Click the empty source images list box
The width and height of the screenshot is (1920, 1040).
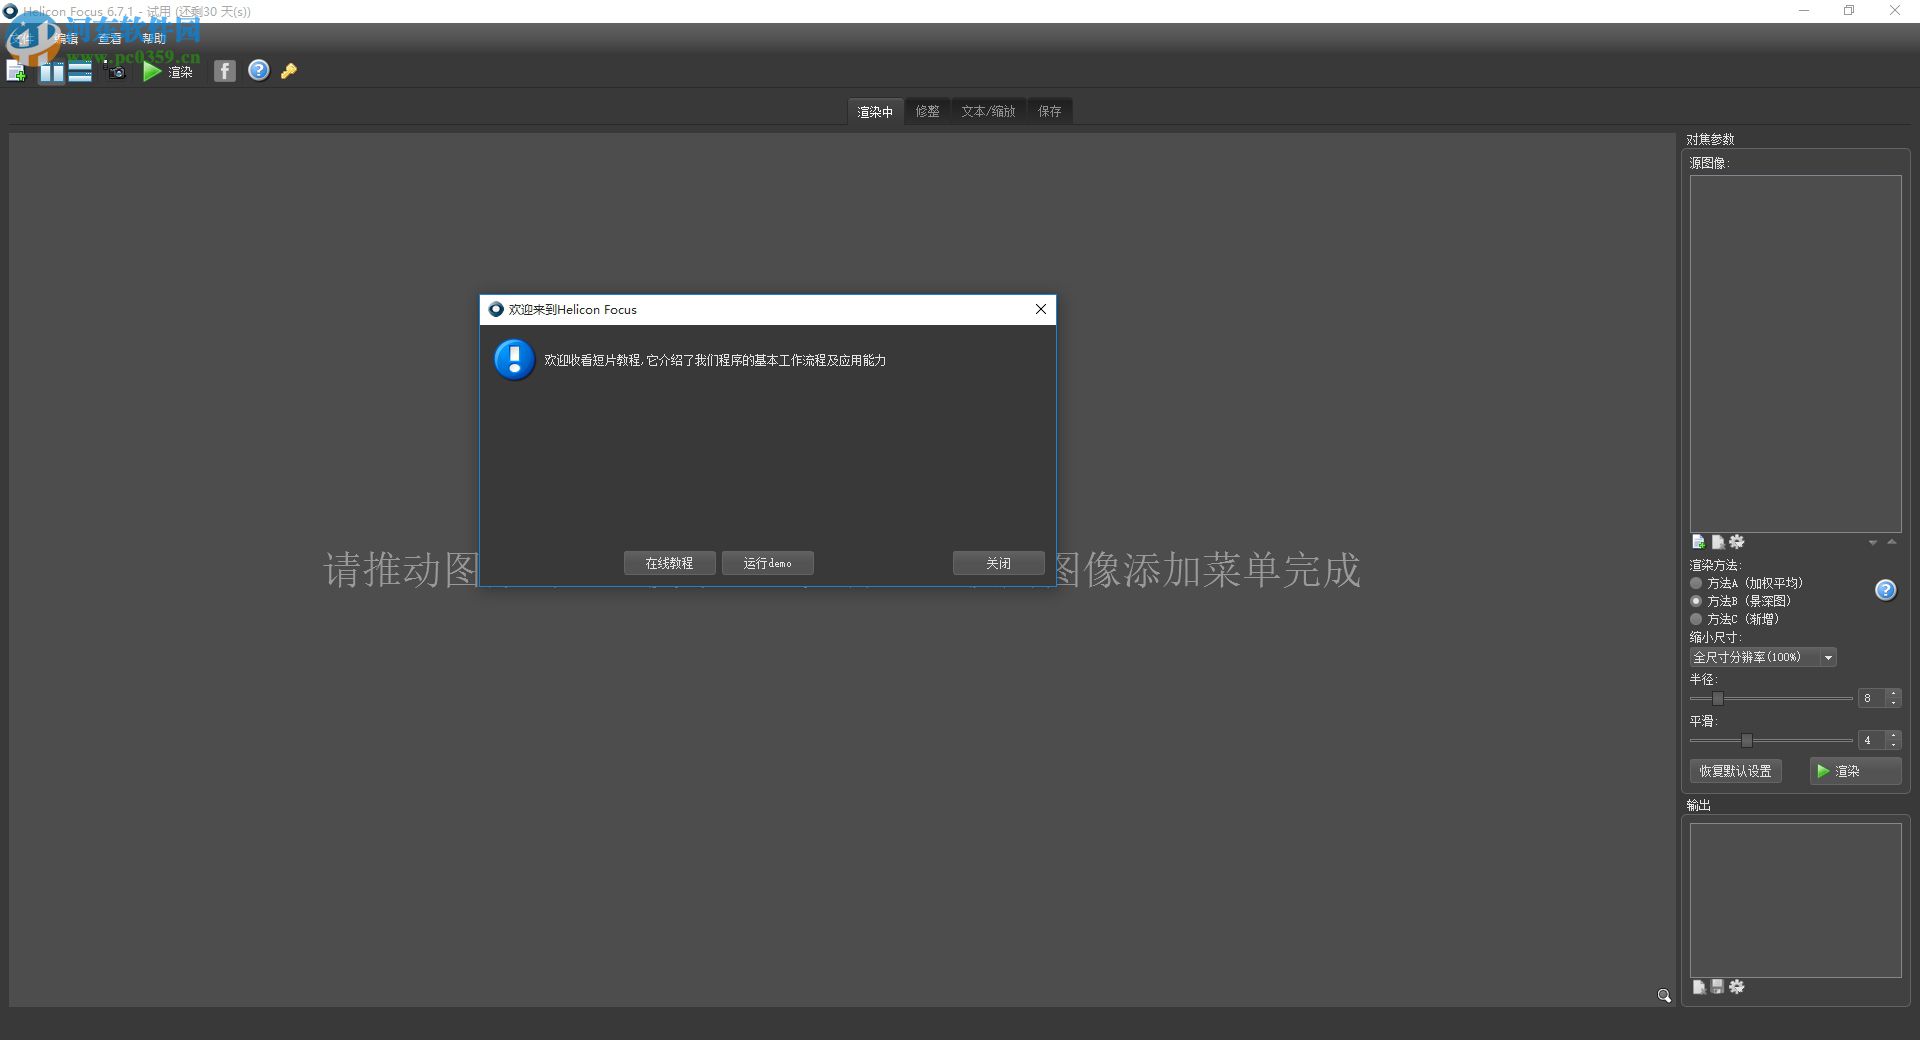point(1795,354)
